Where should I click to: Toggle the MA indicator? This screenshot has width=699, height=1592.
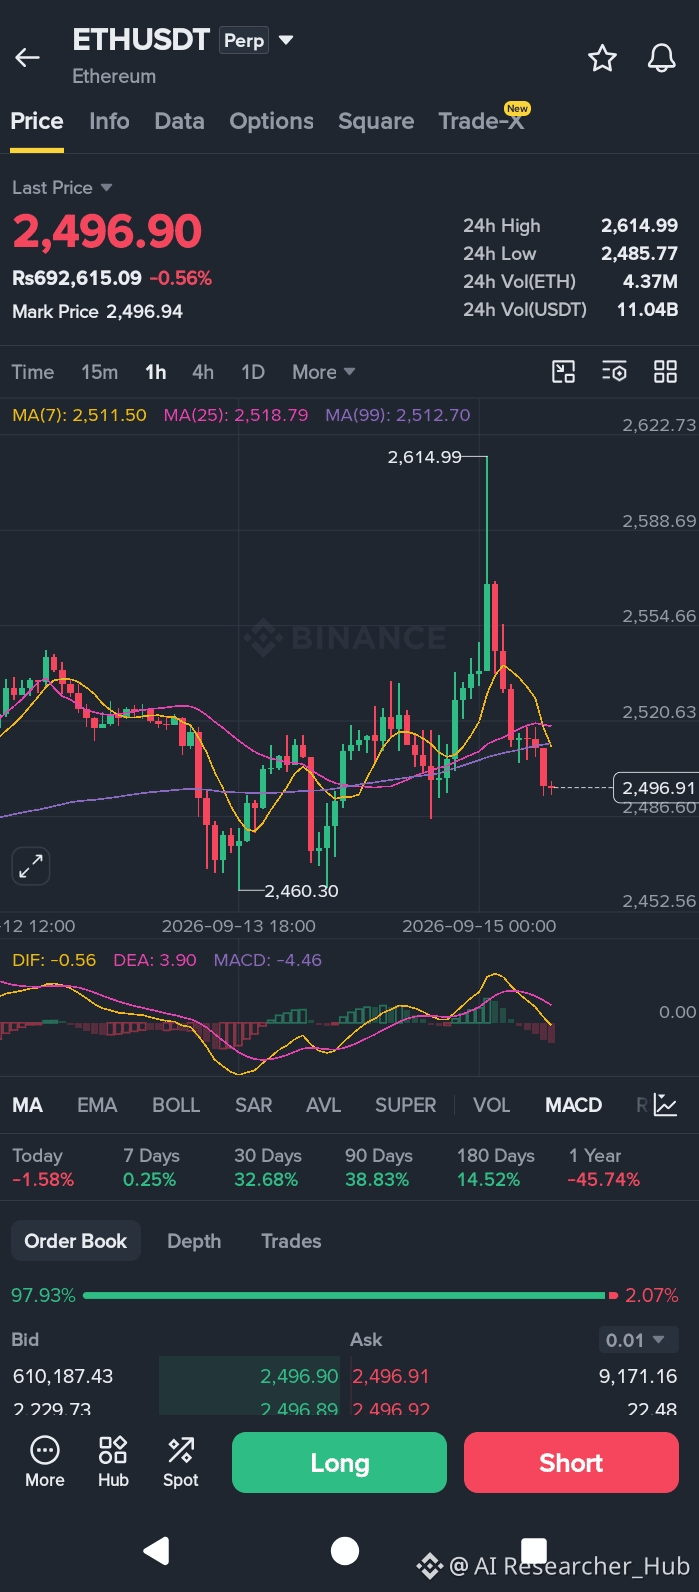[x=27, y=1105]
